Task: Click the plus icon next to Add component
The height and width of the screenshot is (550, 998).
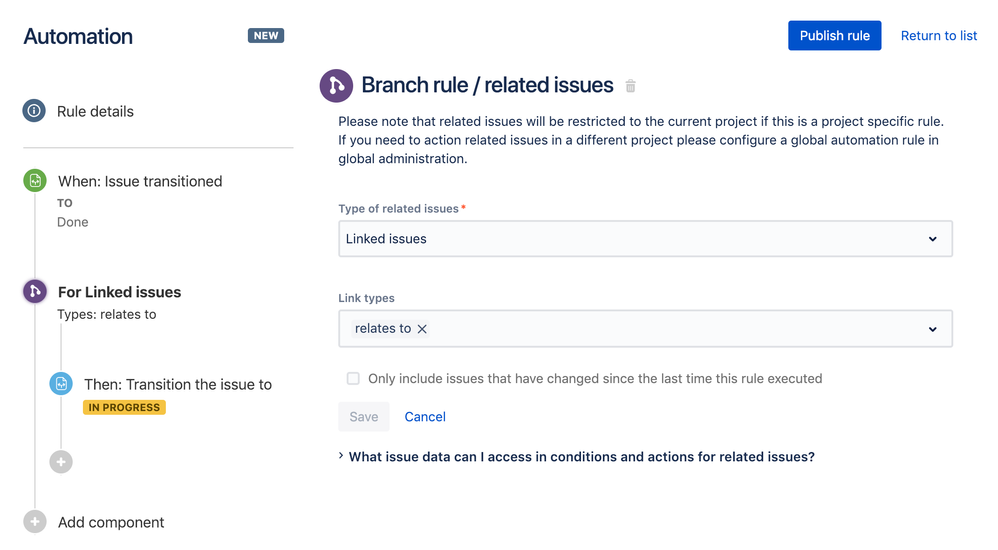Action: [35, 522]
